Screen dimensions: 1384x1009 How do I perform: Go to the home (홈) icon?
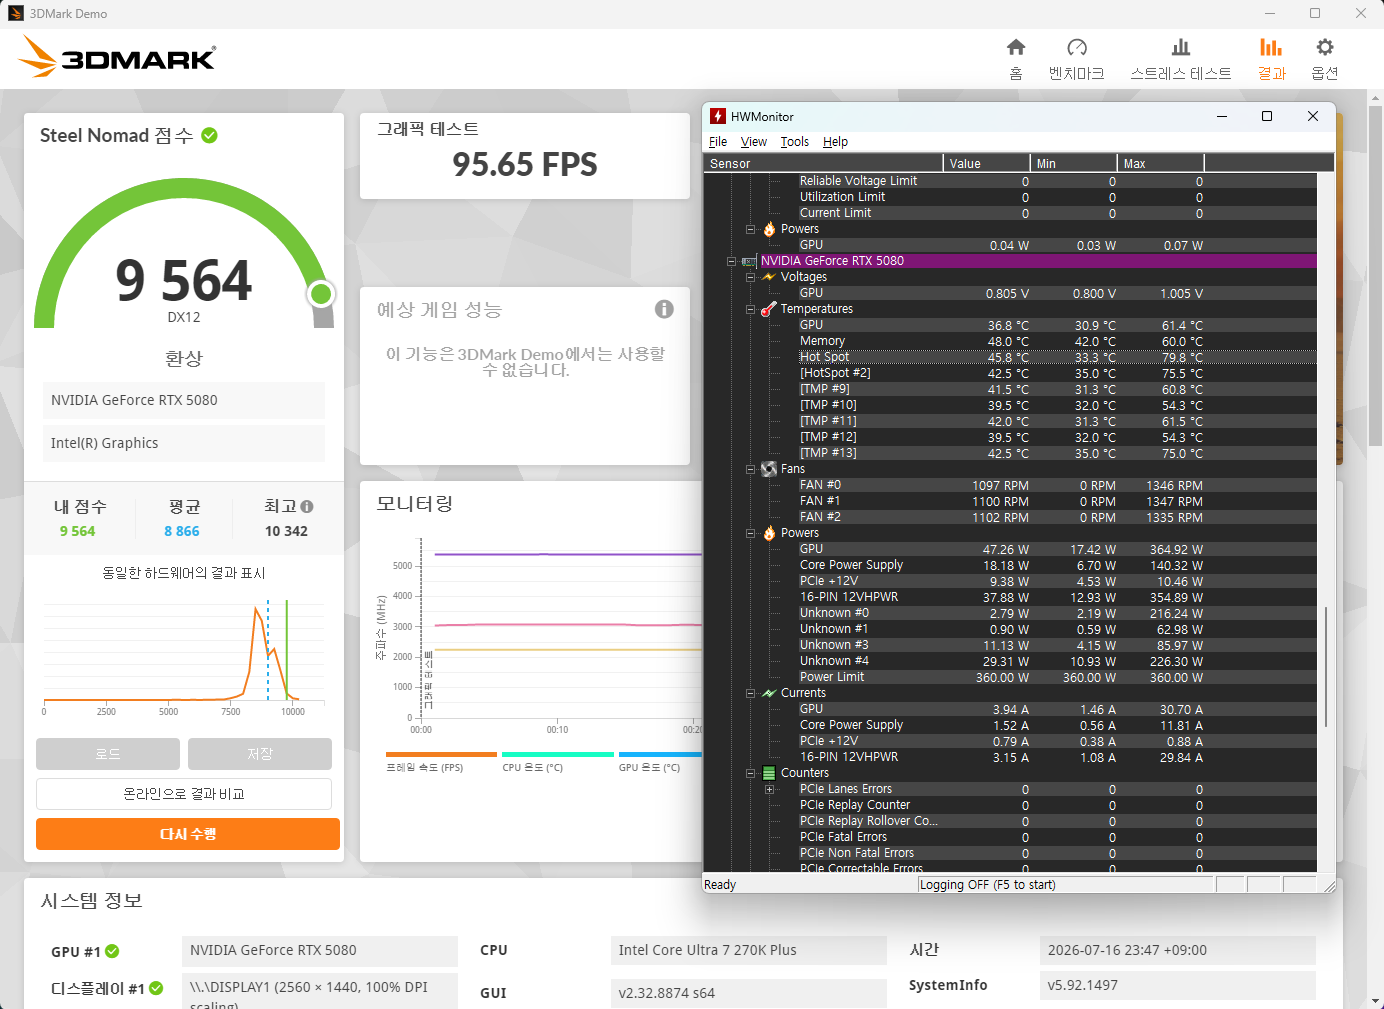pyautogui.click(x=1016, y=47)
